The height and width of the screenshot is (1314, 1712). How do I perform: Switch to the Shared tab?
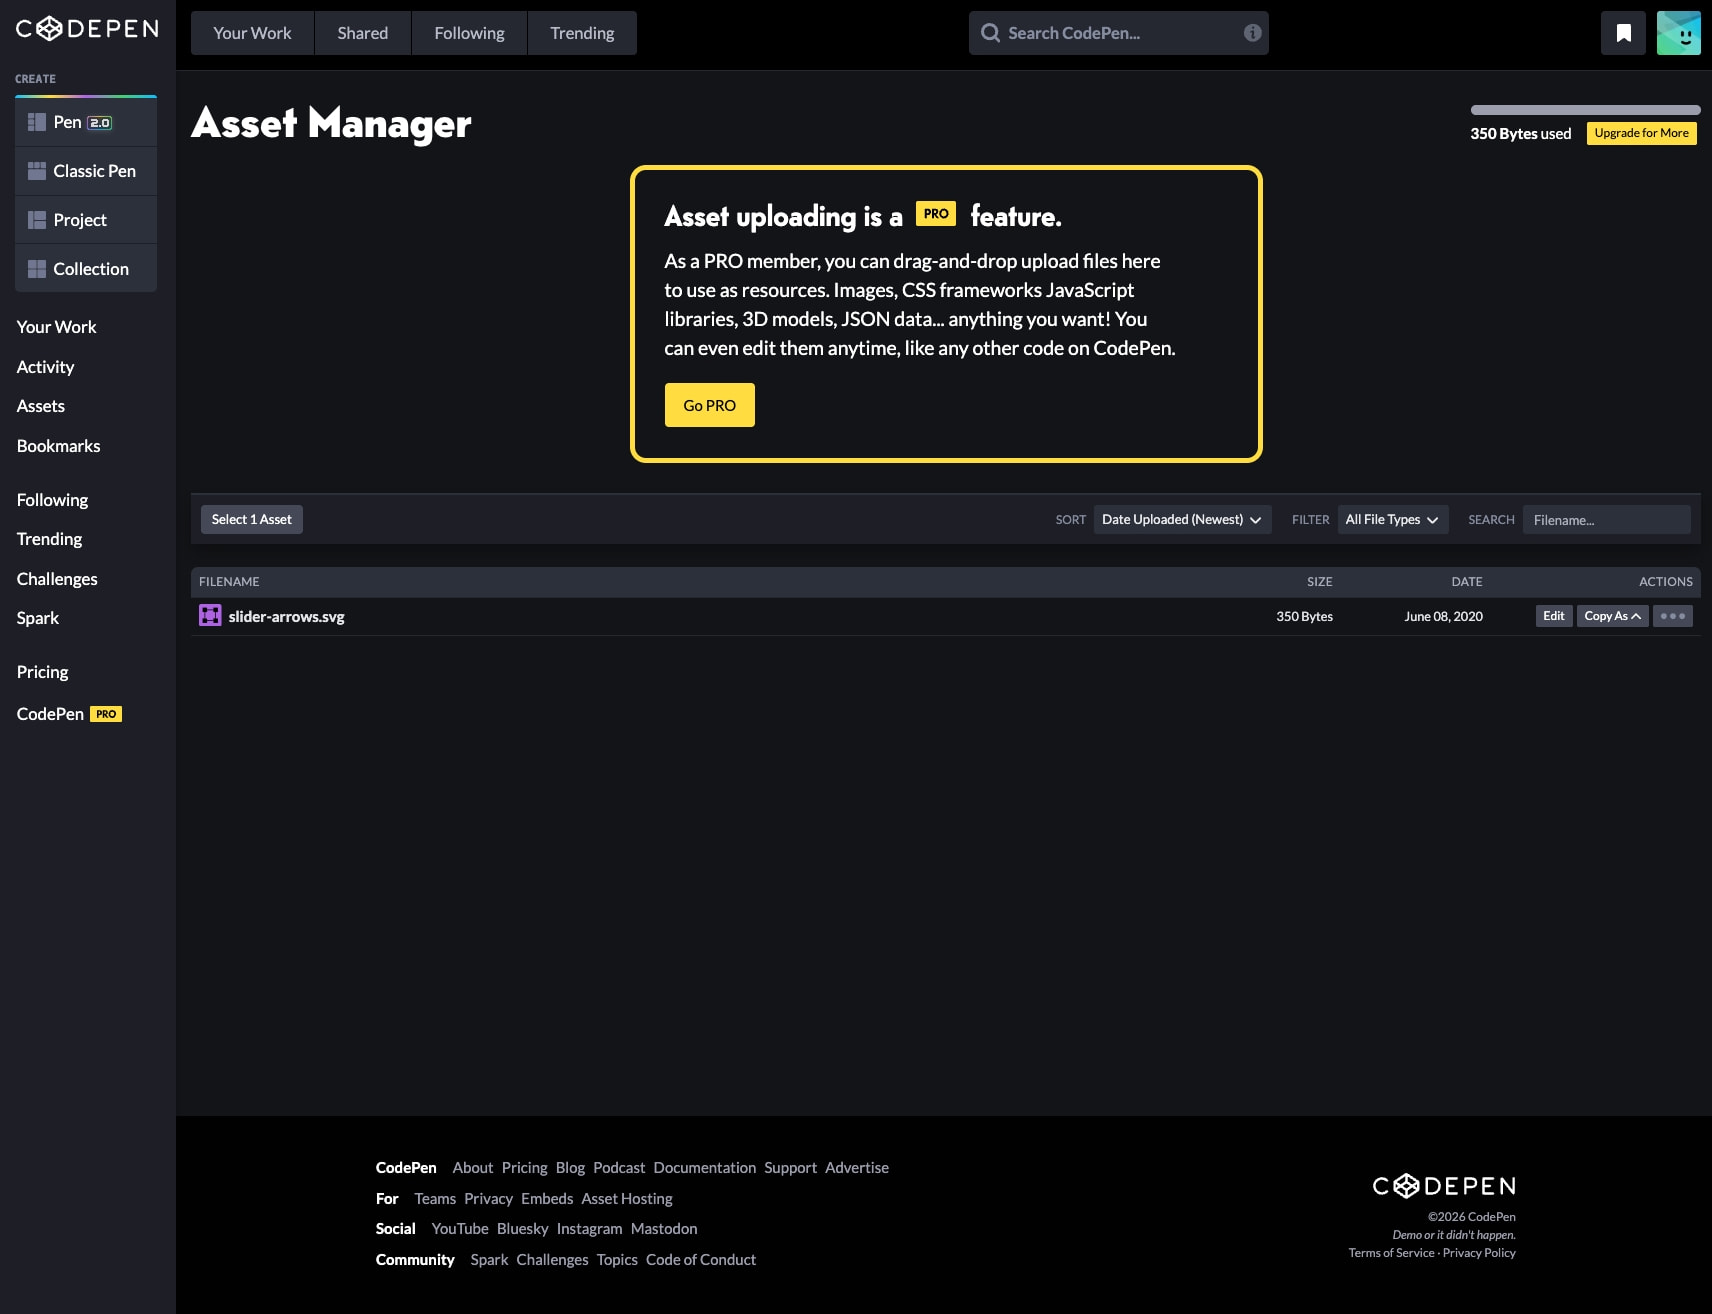click(x=363, y=33)
